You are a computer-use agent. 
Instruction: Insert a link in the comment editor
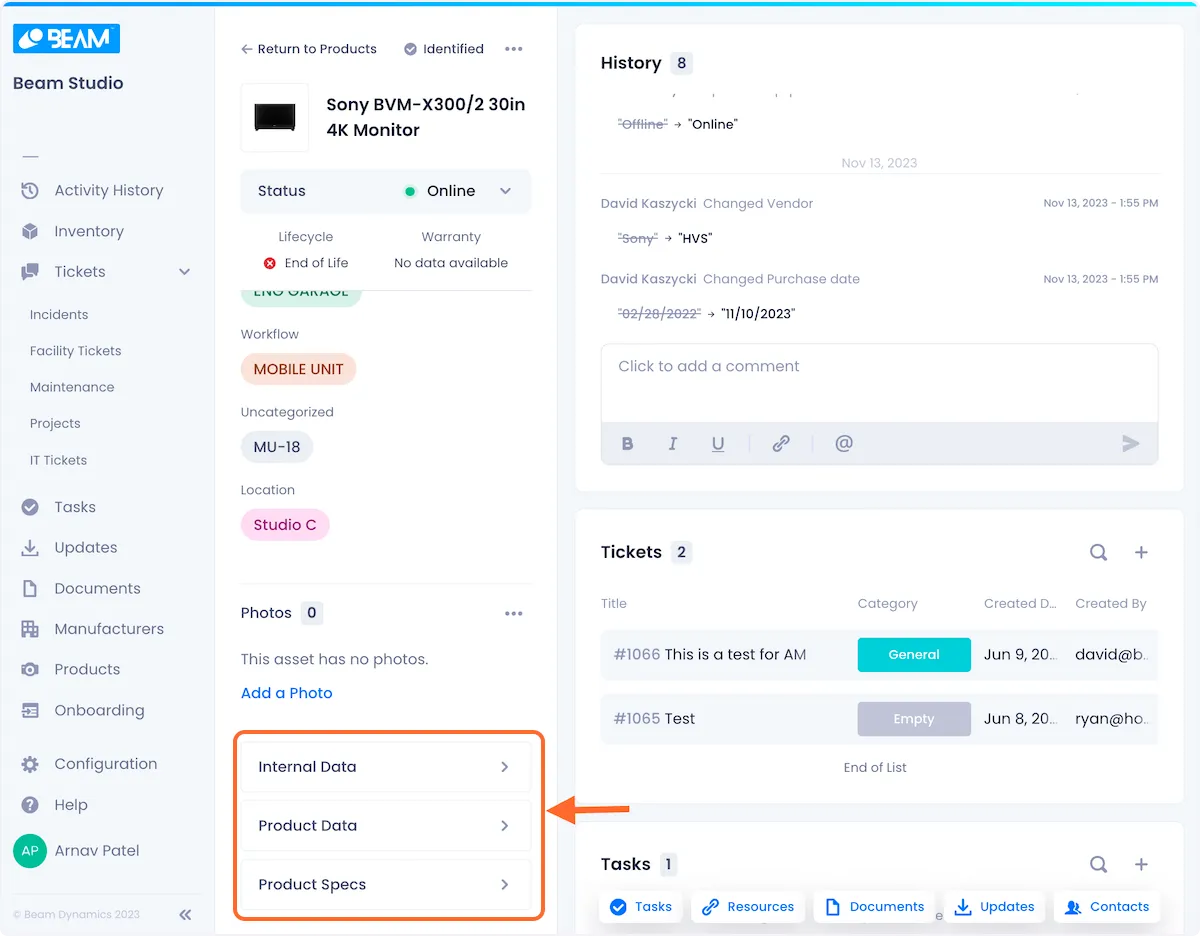coord(781,444)
